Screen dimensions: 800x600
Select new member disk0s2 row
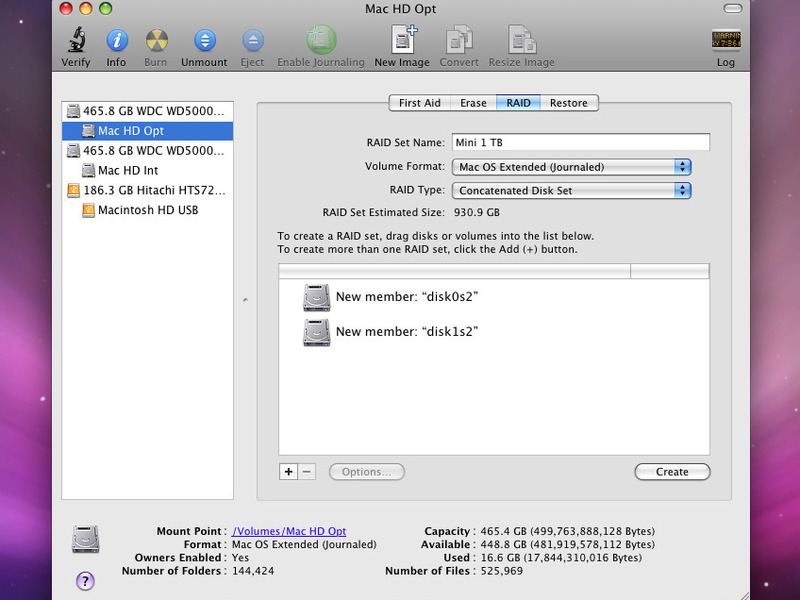click(494, 297)
